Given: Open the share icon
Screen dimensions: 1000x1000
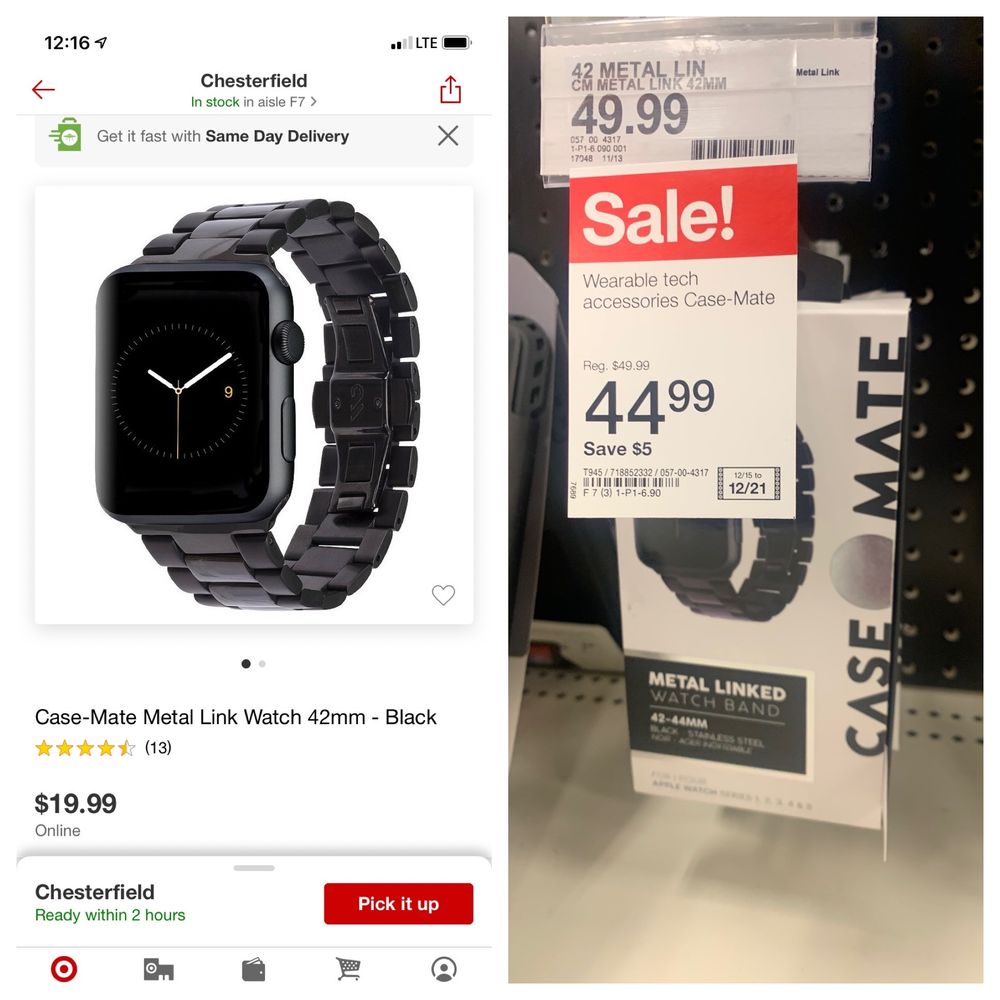Looking at the screenshot, I should [450, 89].
